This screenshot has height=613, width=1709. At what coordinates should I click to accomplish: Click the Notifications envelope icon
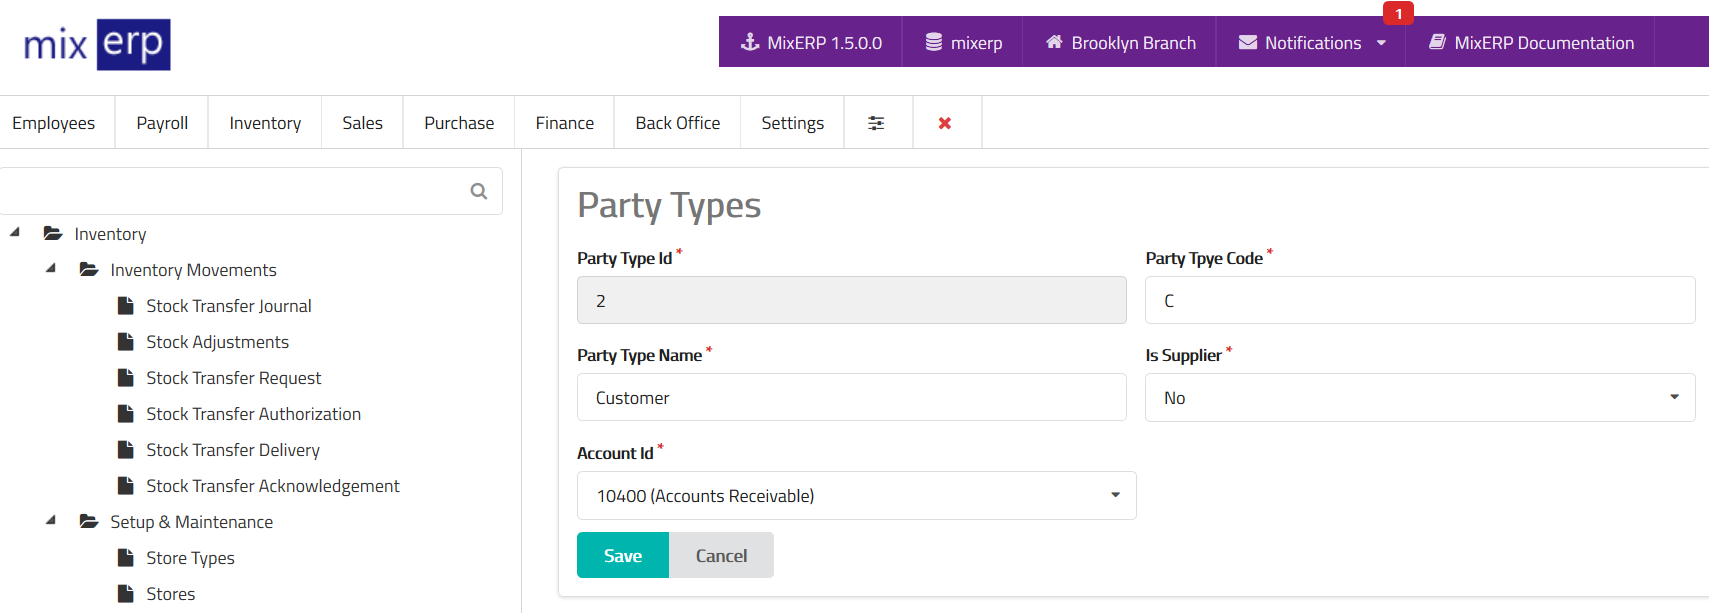point(1248,42)
